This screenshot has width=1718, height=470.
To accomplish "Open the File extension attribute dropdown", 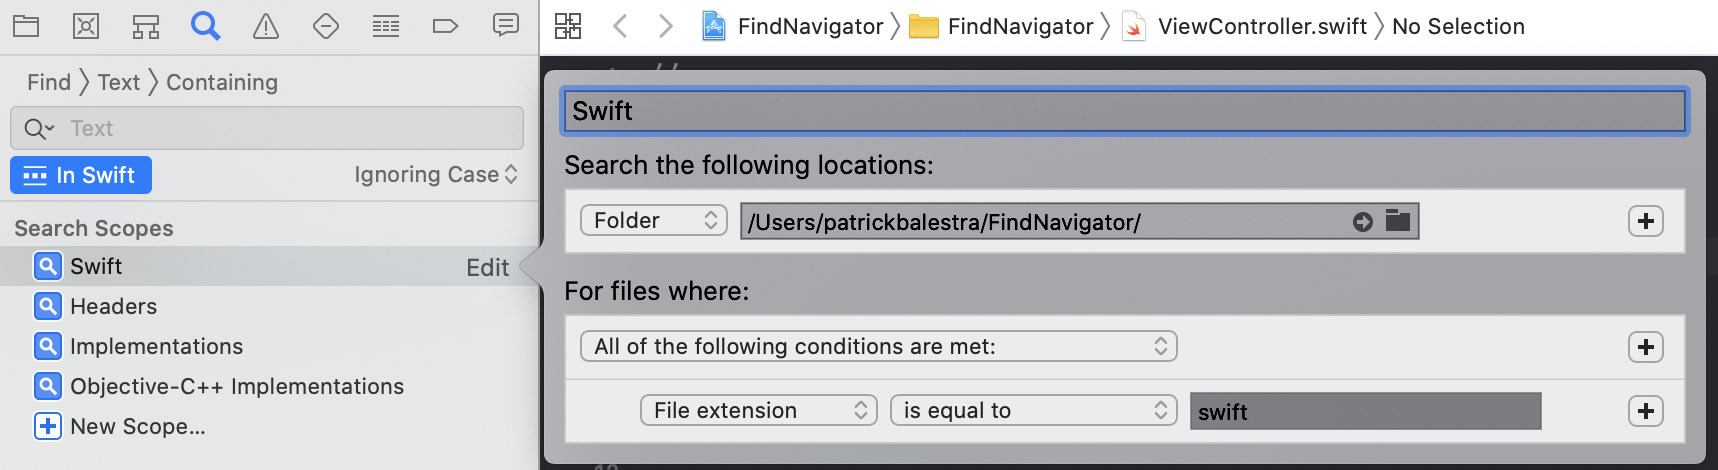I will pyautogui.click(x=759, y=410).
